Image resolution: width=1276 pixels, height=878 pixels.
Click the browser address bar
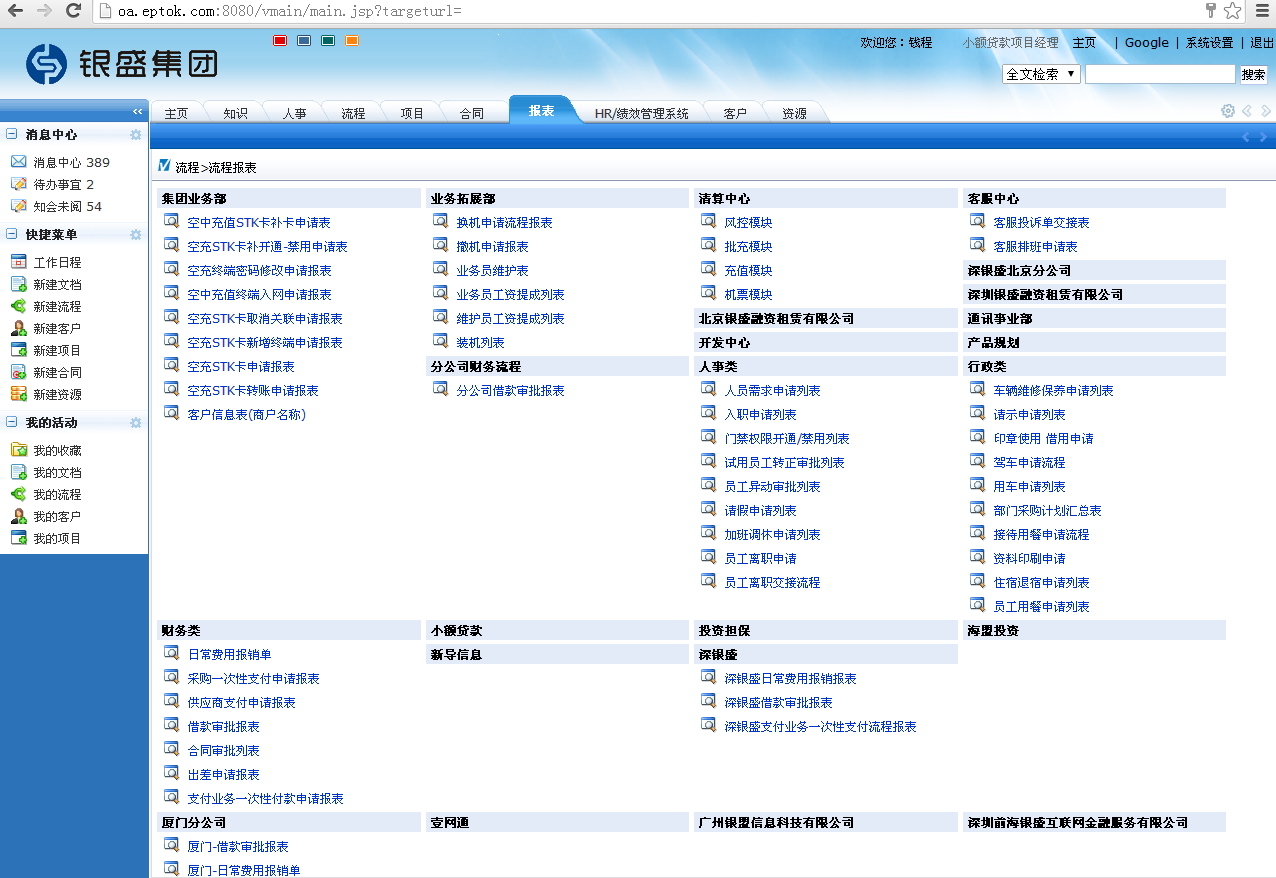tap(650, 11)
